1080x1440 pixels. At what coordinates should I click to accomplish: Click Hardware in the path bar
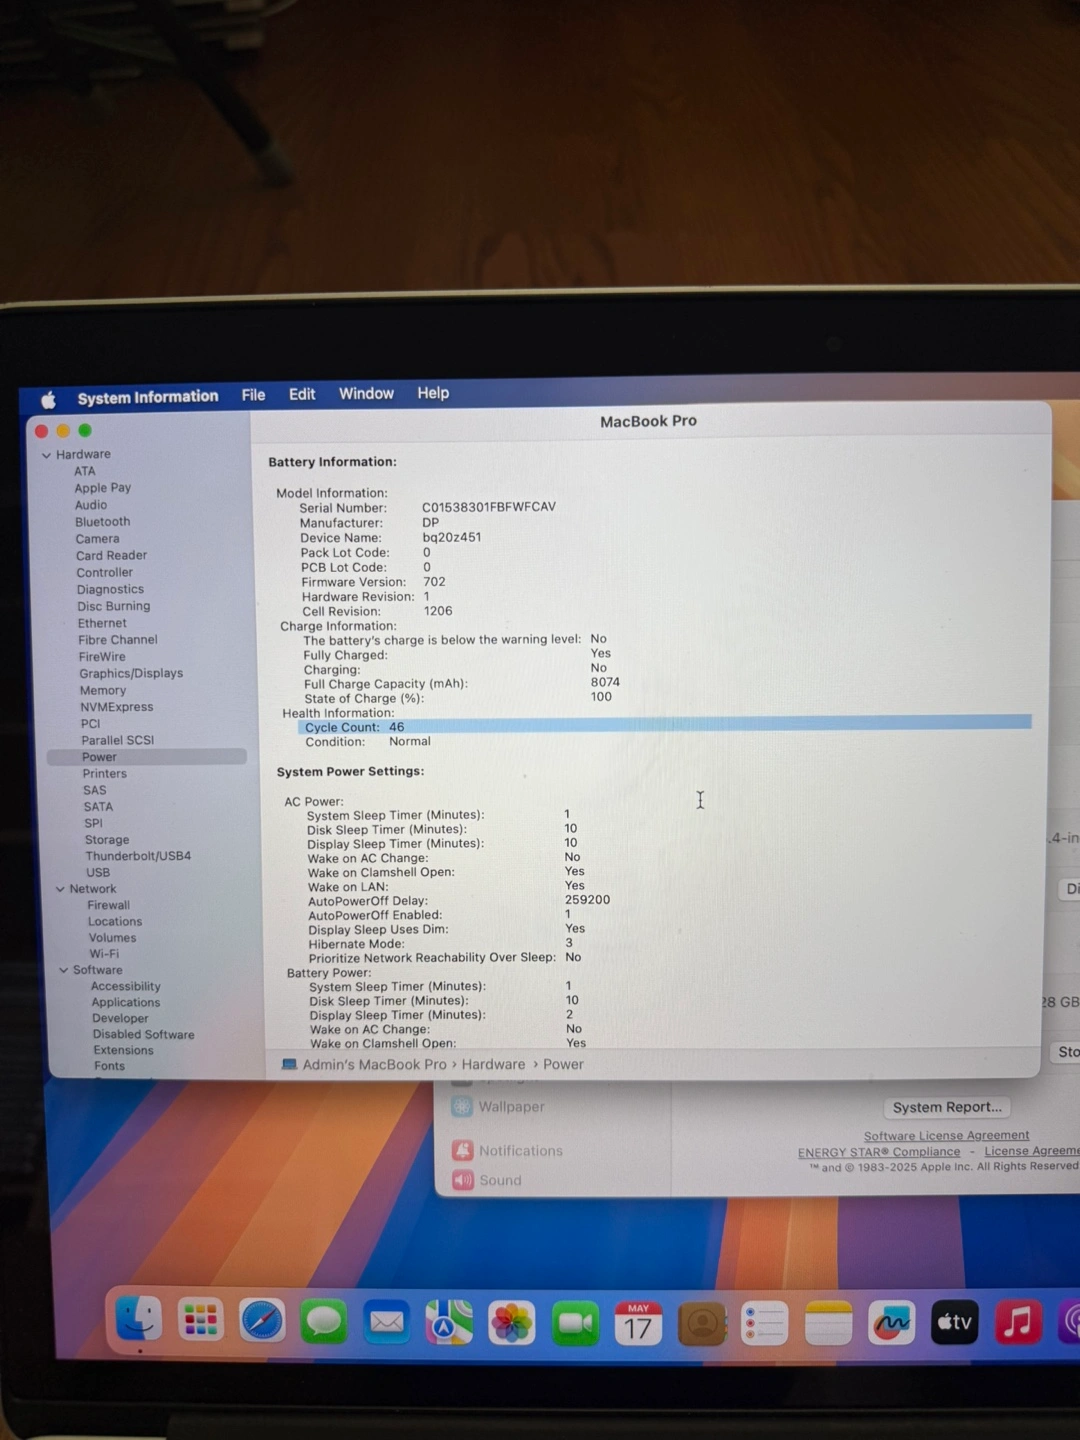[x=493, y=1064]
